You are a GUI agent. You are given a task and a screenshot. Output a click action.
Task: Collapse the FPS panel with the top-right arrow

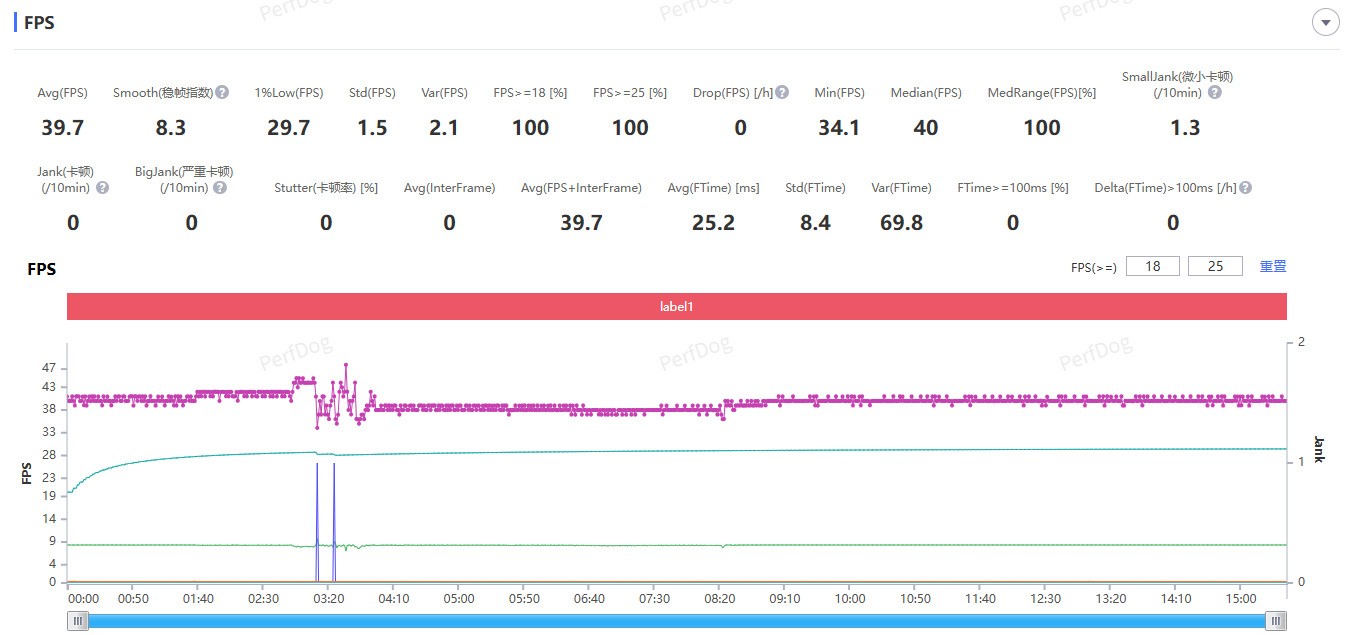point(1325,23)
